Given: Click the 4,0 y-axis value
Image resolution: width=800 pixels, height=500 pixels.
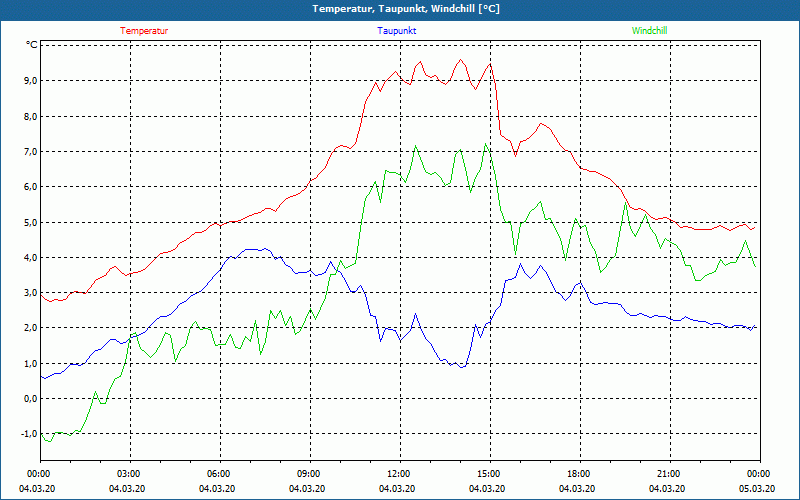Looking at the screenshot, I should (31, 257).
